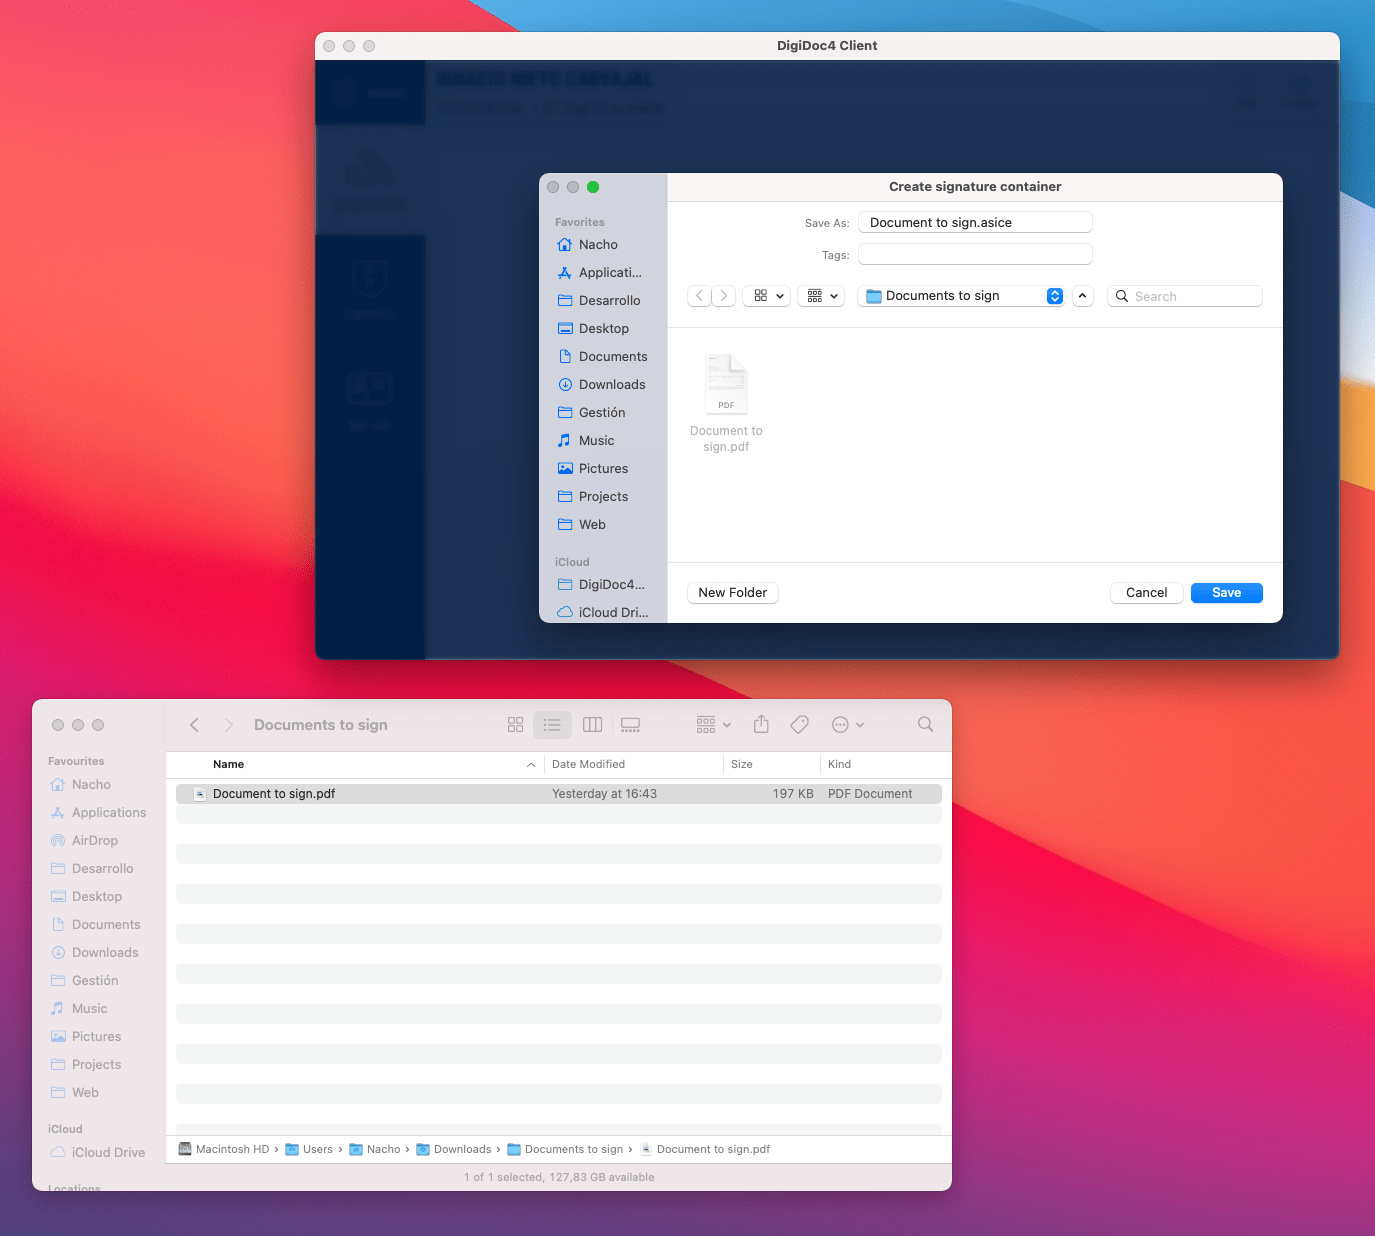Open the search icon in Finder toolbar

tap(925, 724)
